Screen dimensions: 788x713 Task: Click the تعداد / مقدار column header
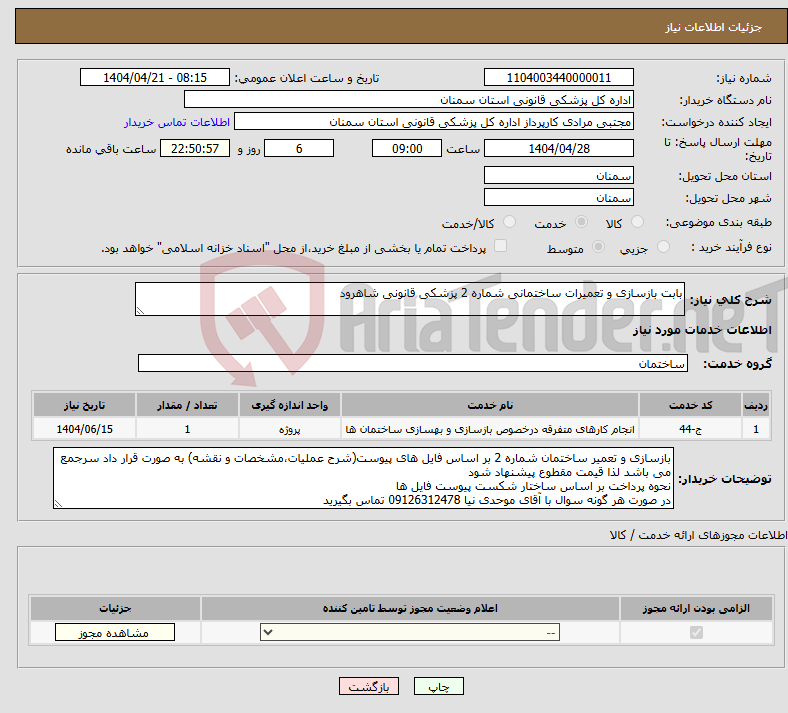[187, 405]
